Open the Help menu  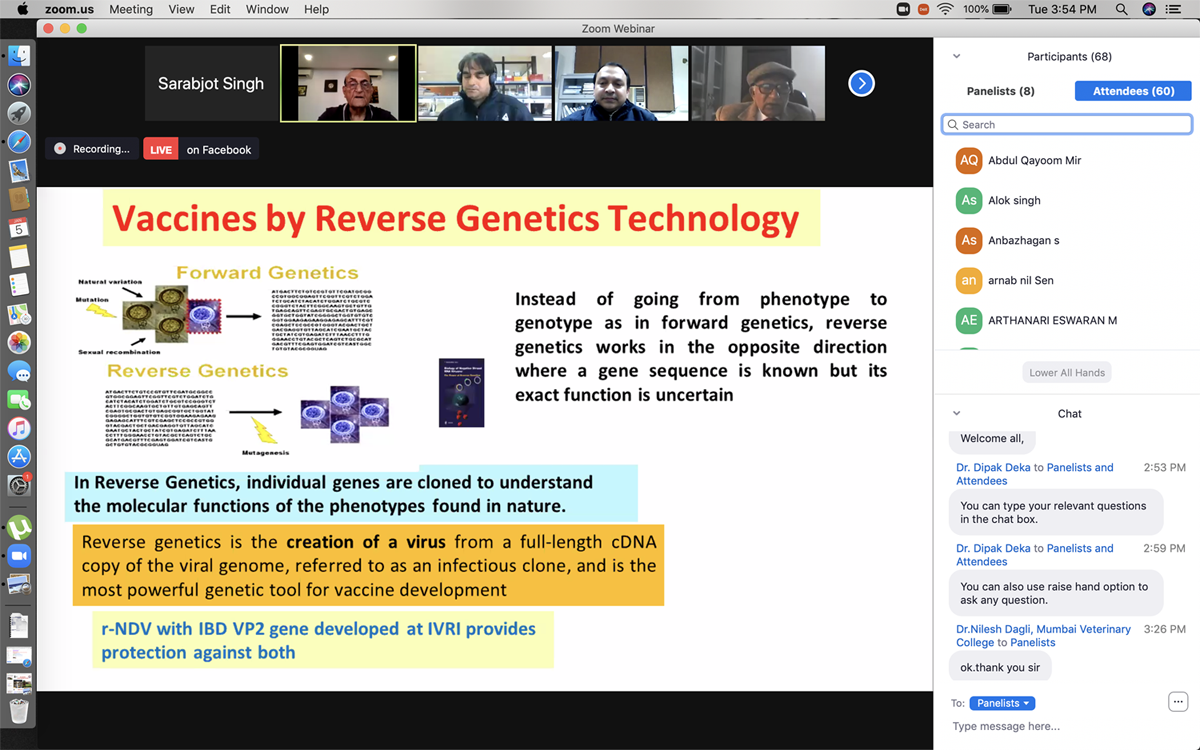(316, 9)
